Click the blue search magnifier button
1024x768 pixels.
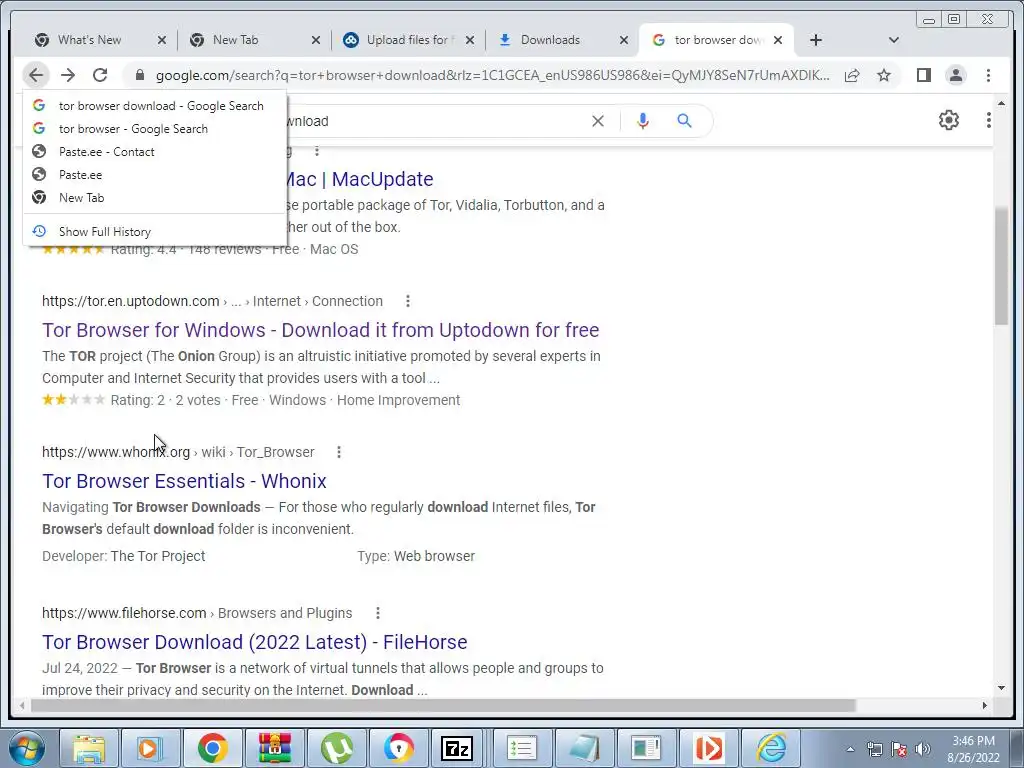point(684,121)
